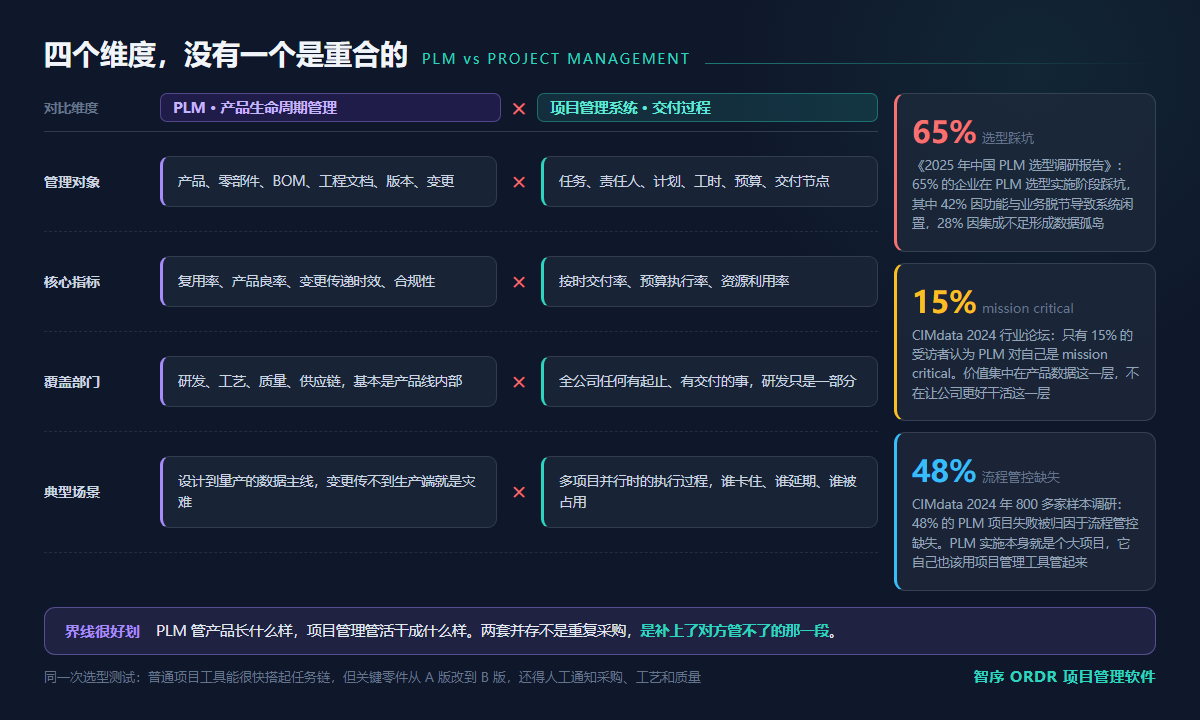The width and height of the screenshot is (1200, 720).
Task: Click the '管理对象' row label
Action: [x=72, y=182]
